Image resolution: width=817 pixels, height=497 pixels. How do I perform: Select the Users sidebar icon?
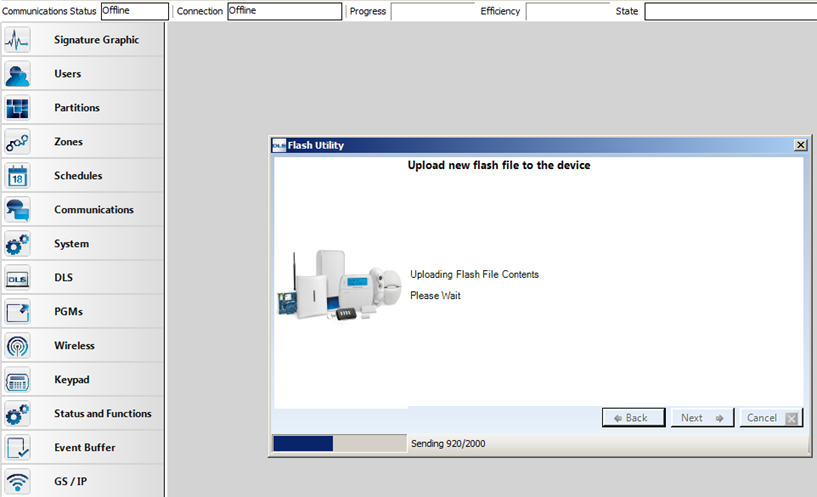coord(18,74)
